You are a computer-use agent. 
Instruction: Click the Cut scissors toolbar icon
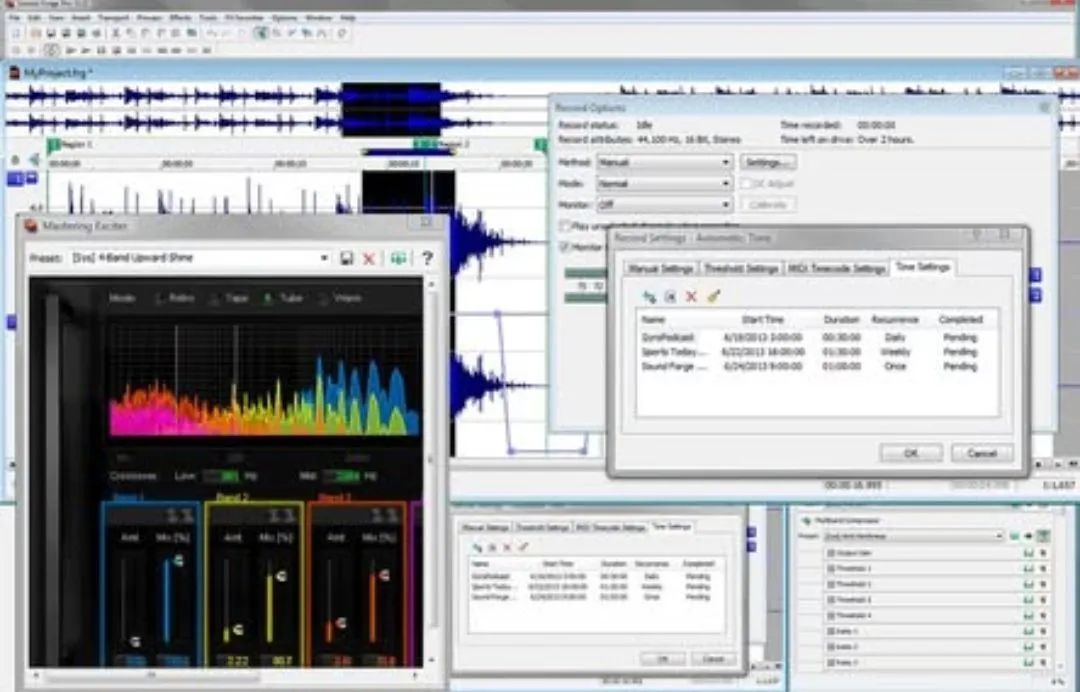116,32
